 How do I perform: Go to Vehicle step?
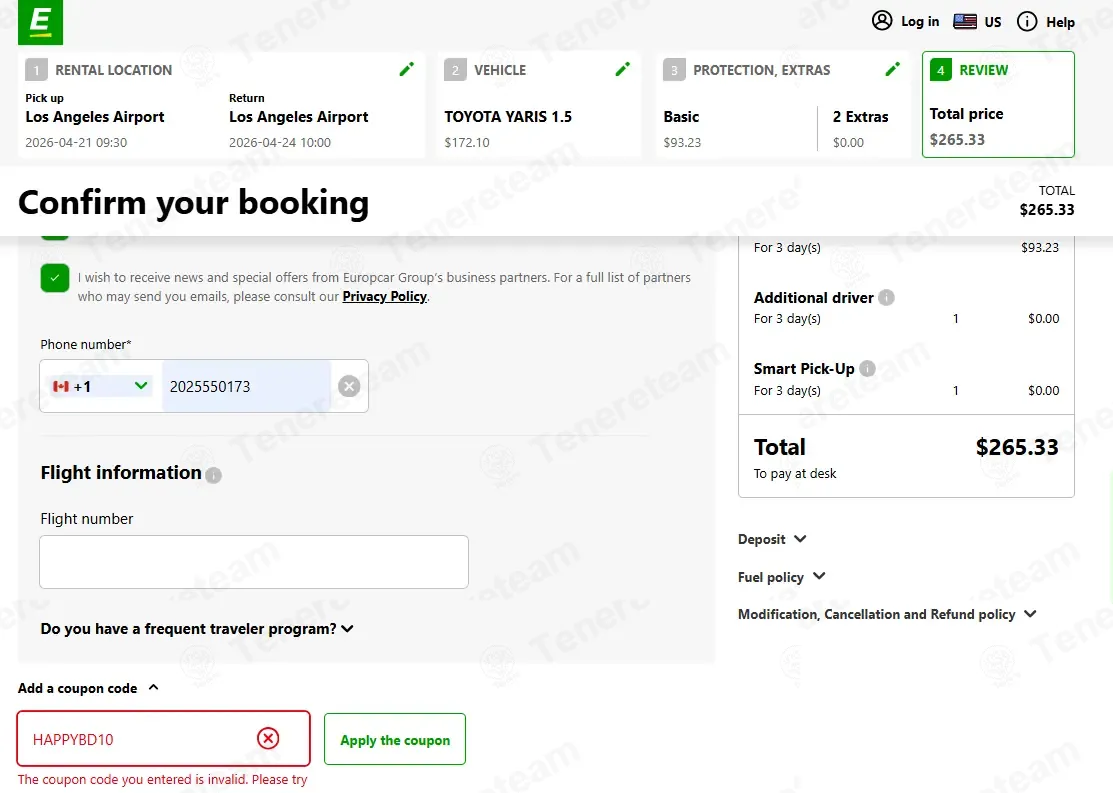[539, 104]
